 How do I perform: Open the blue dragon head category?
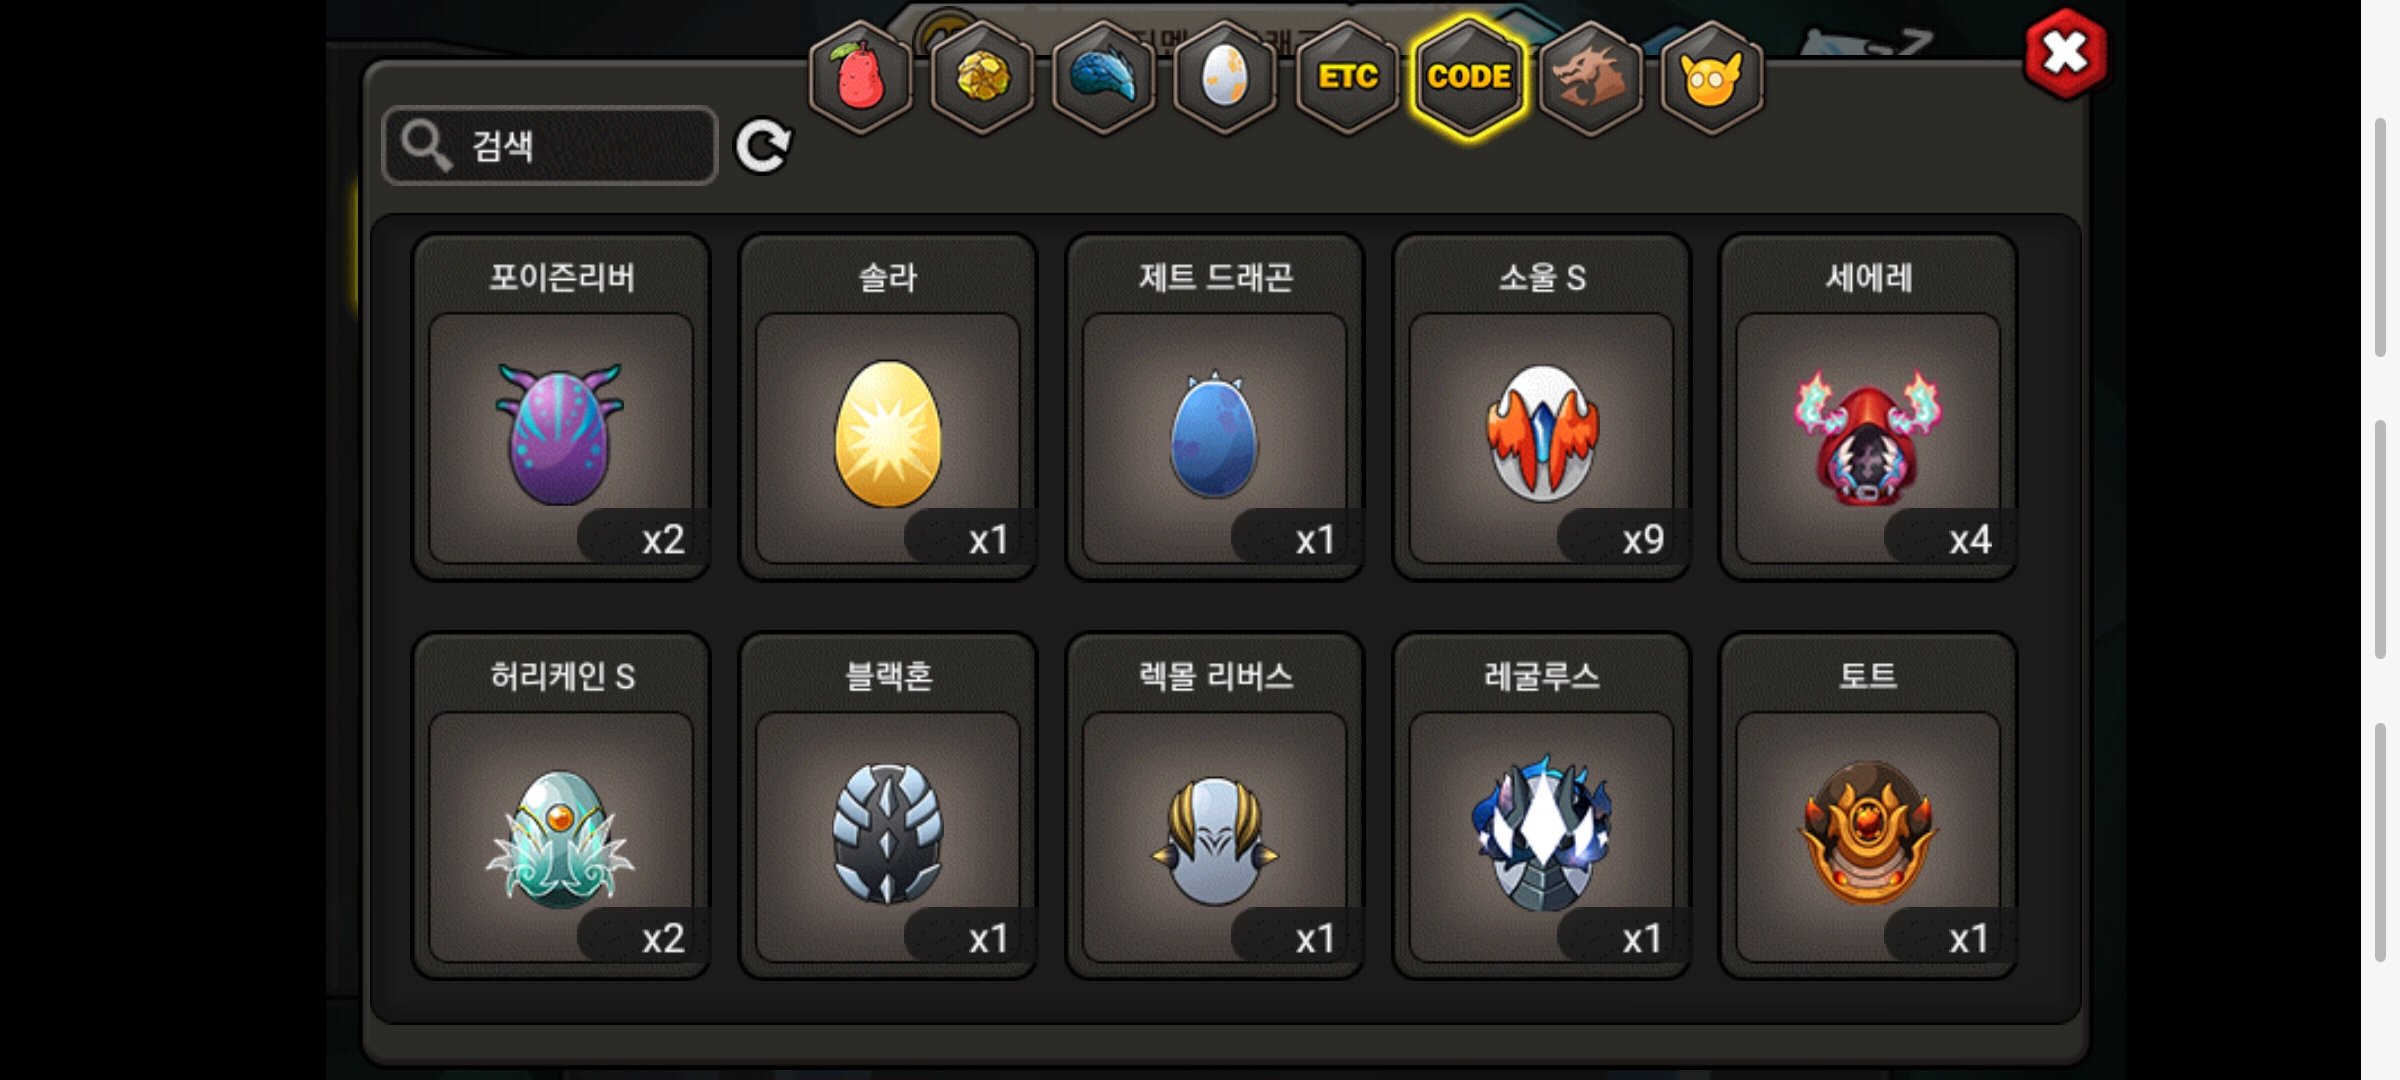click(1104, 77)
